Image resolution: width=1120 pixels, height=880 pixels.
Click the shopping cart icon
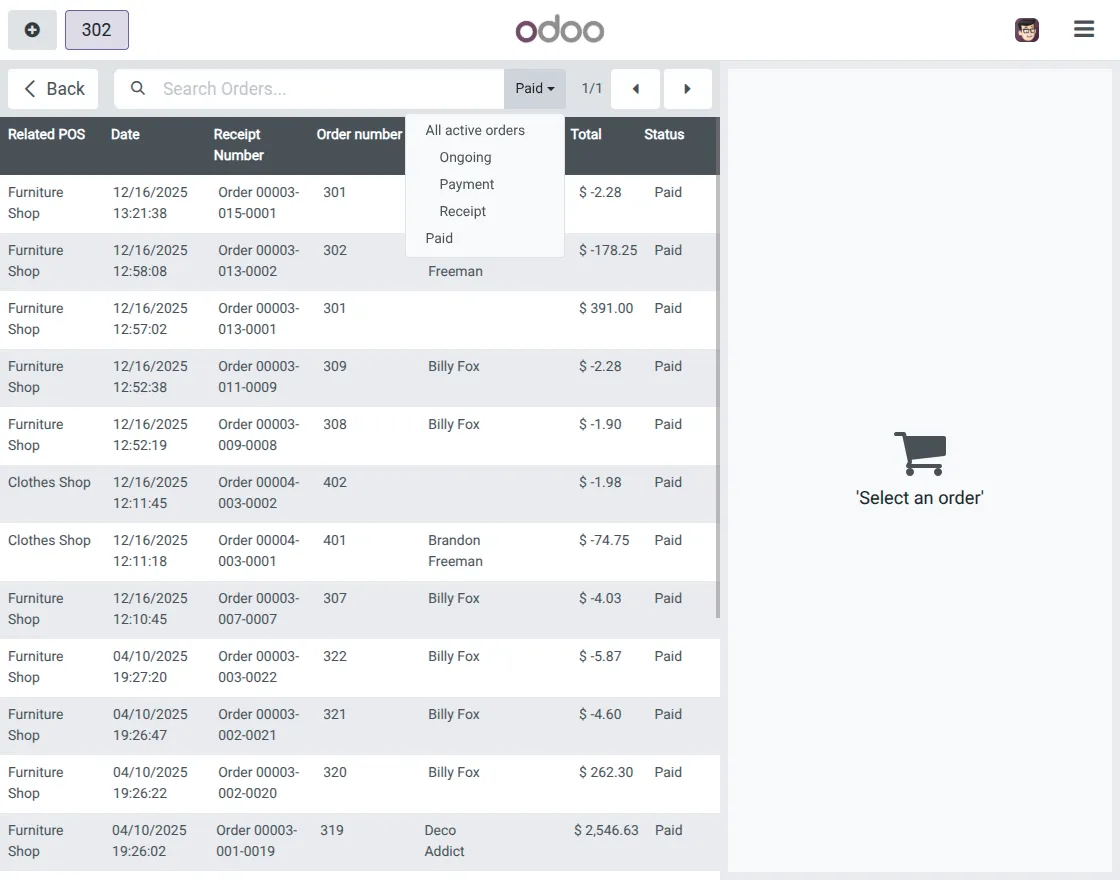pos(919,452)
